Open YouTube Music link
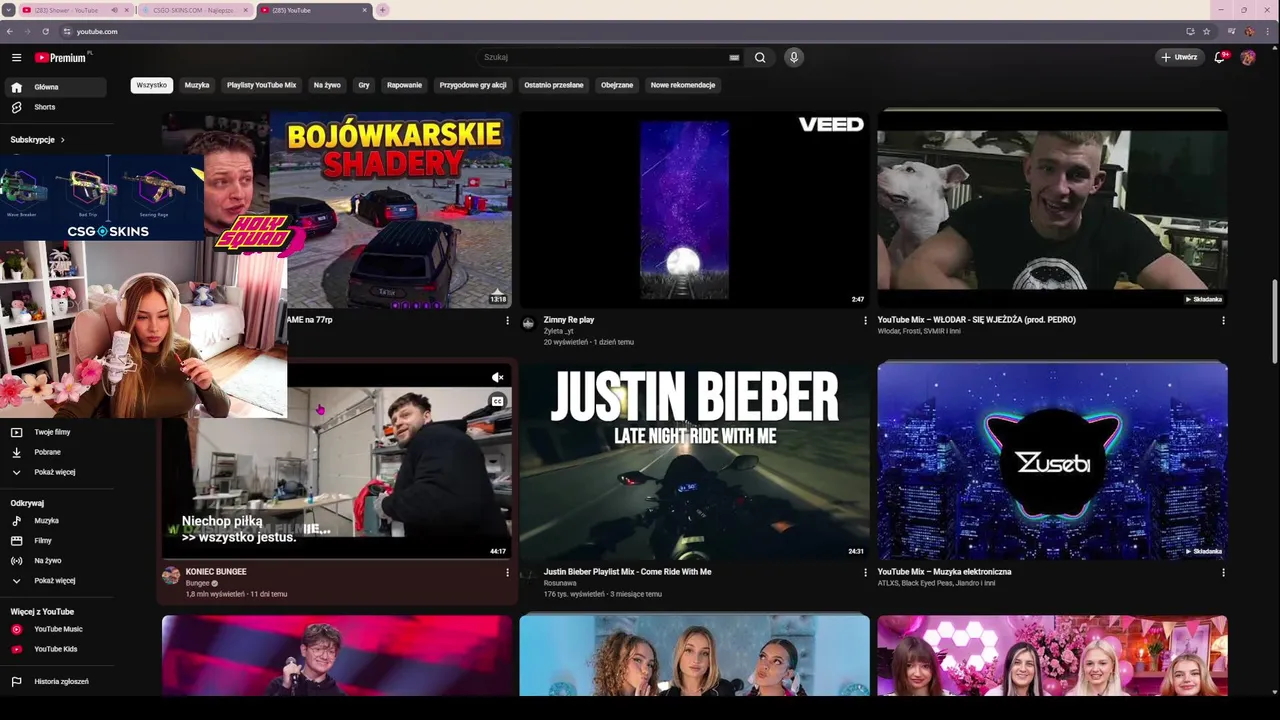This screenshot has height=720, width=1280. [x=56, y=629]
